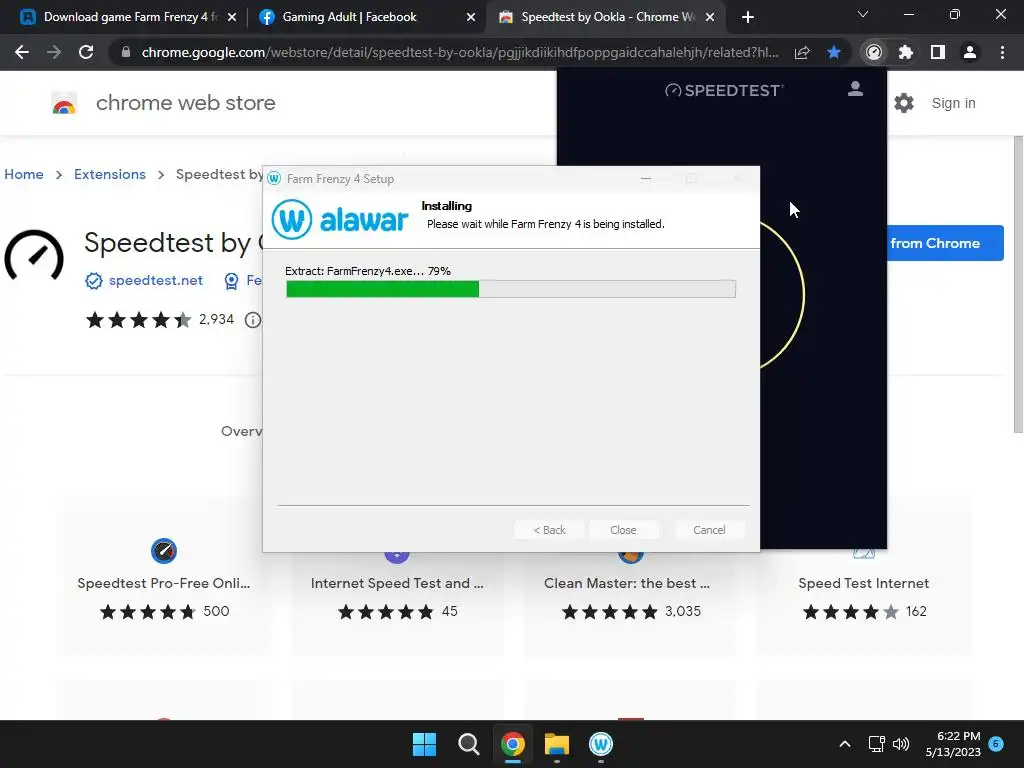Toggle the bookmark star for this page

pyautogui.click(x=834, y=52)
